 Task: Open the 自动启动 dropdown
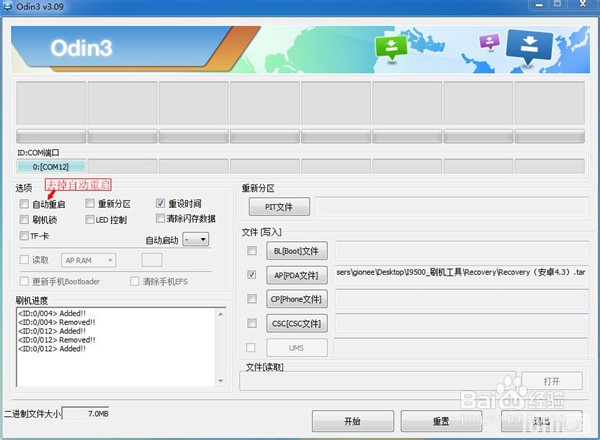[196, 240]
